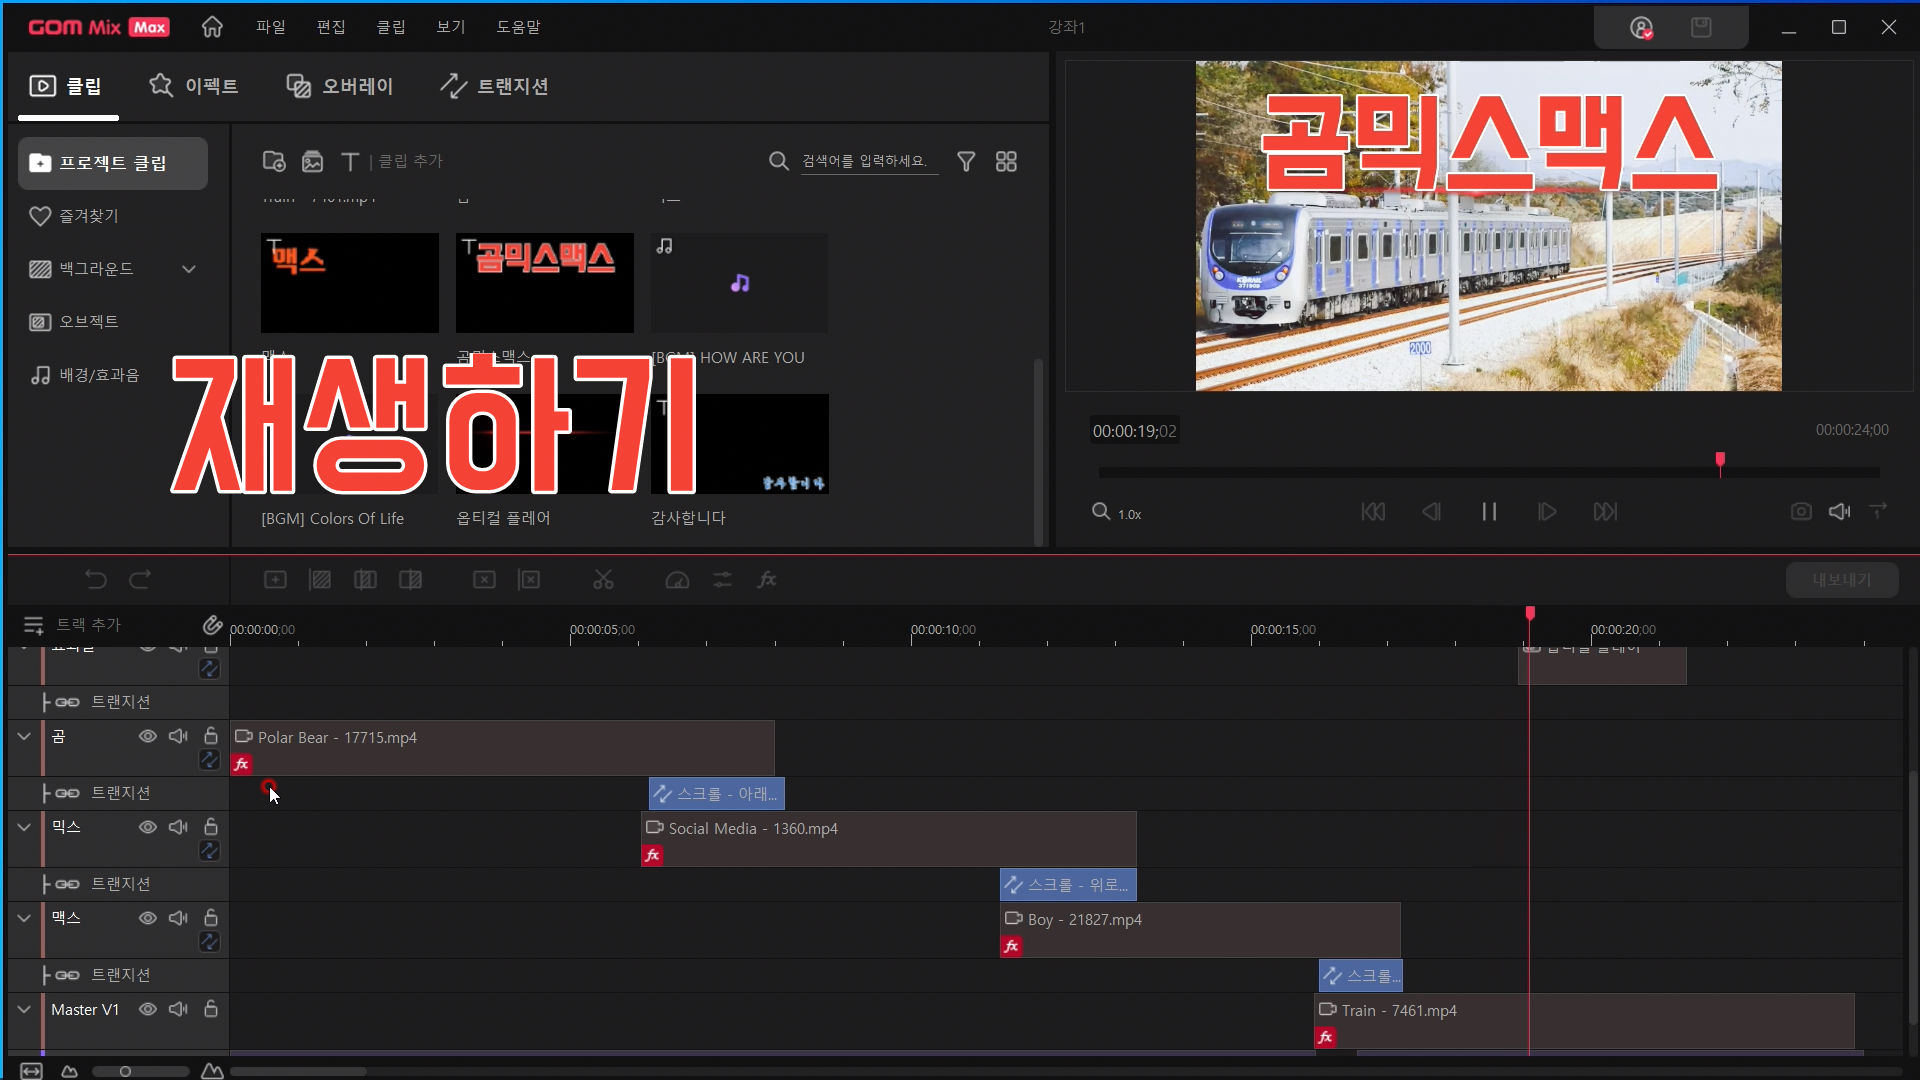Viewport: 1920px width, 1080px height.
Task: Switch clip grid view layout
Action: tap(1006, 161)
